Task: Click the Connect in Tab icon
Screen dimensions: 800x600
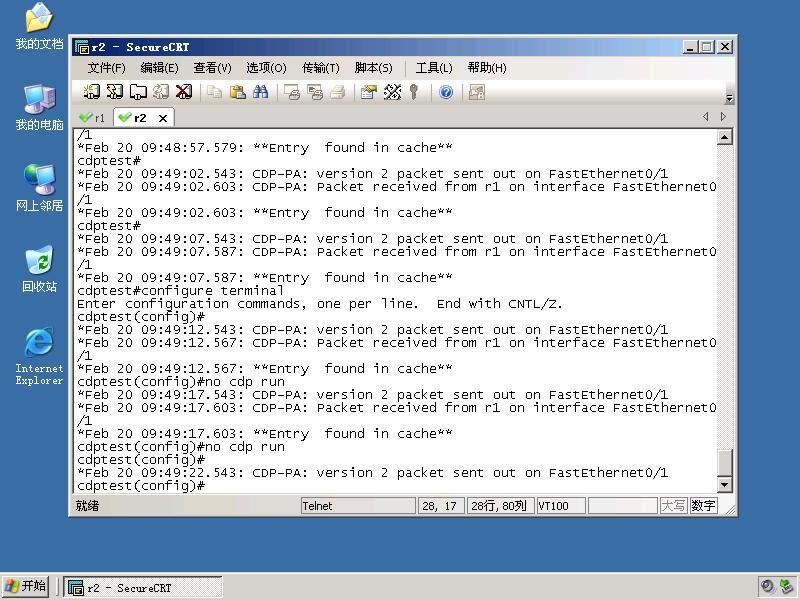Action: [x=138, y=92]
